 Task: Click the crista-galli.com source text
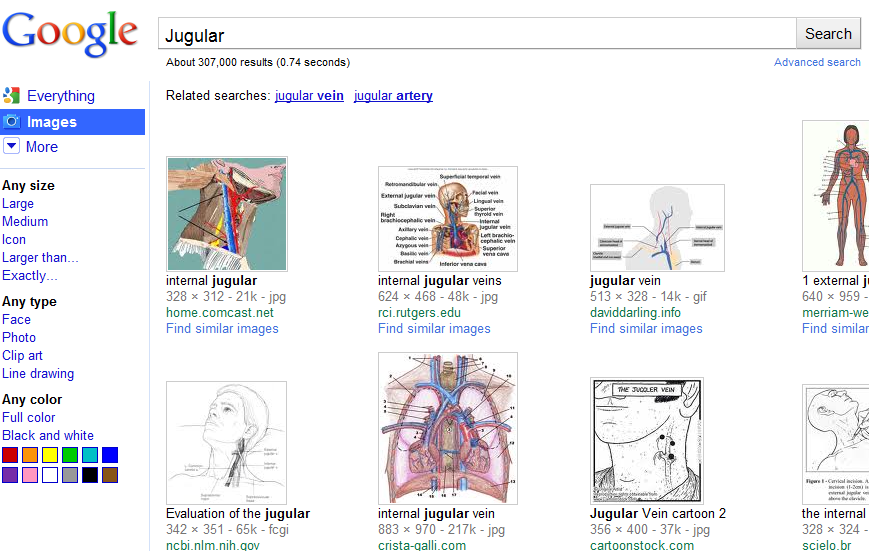[x=422, y=545]
